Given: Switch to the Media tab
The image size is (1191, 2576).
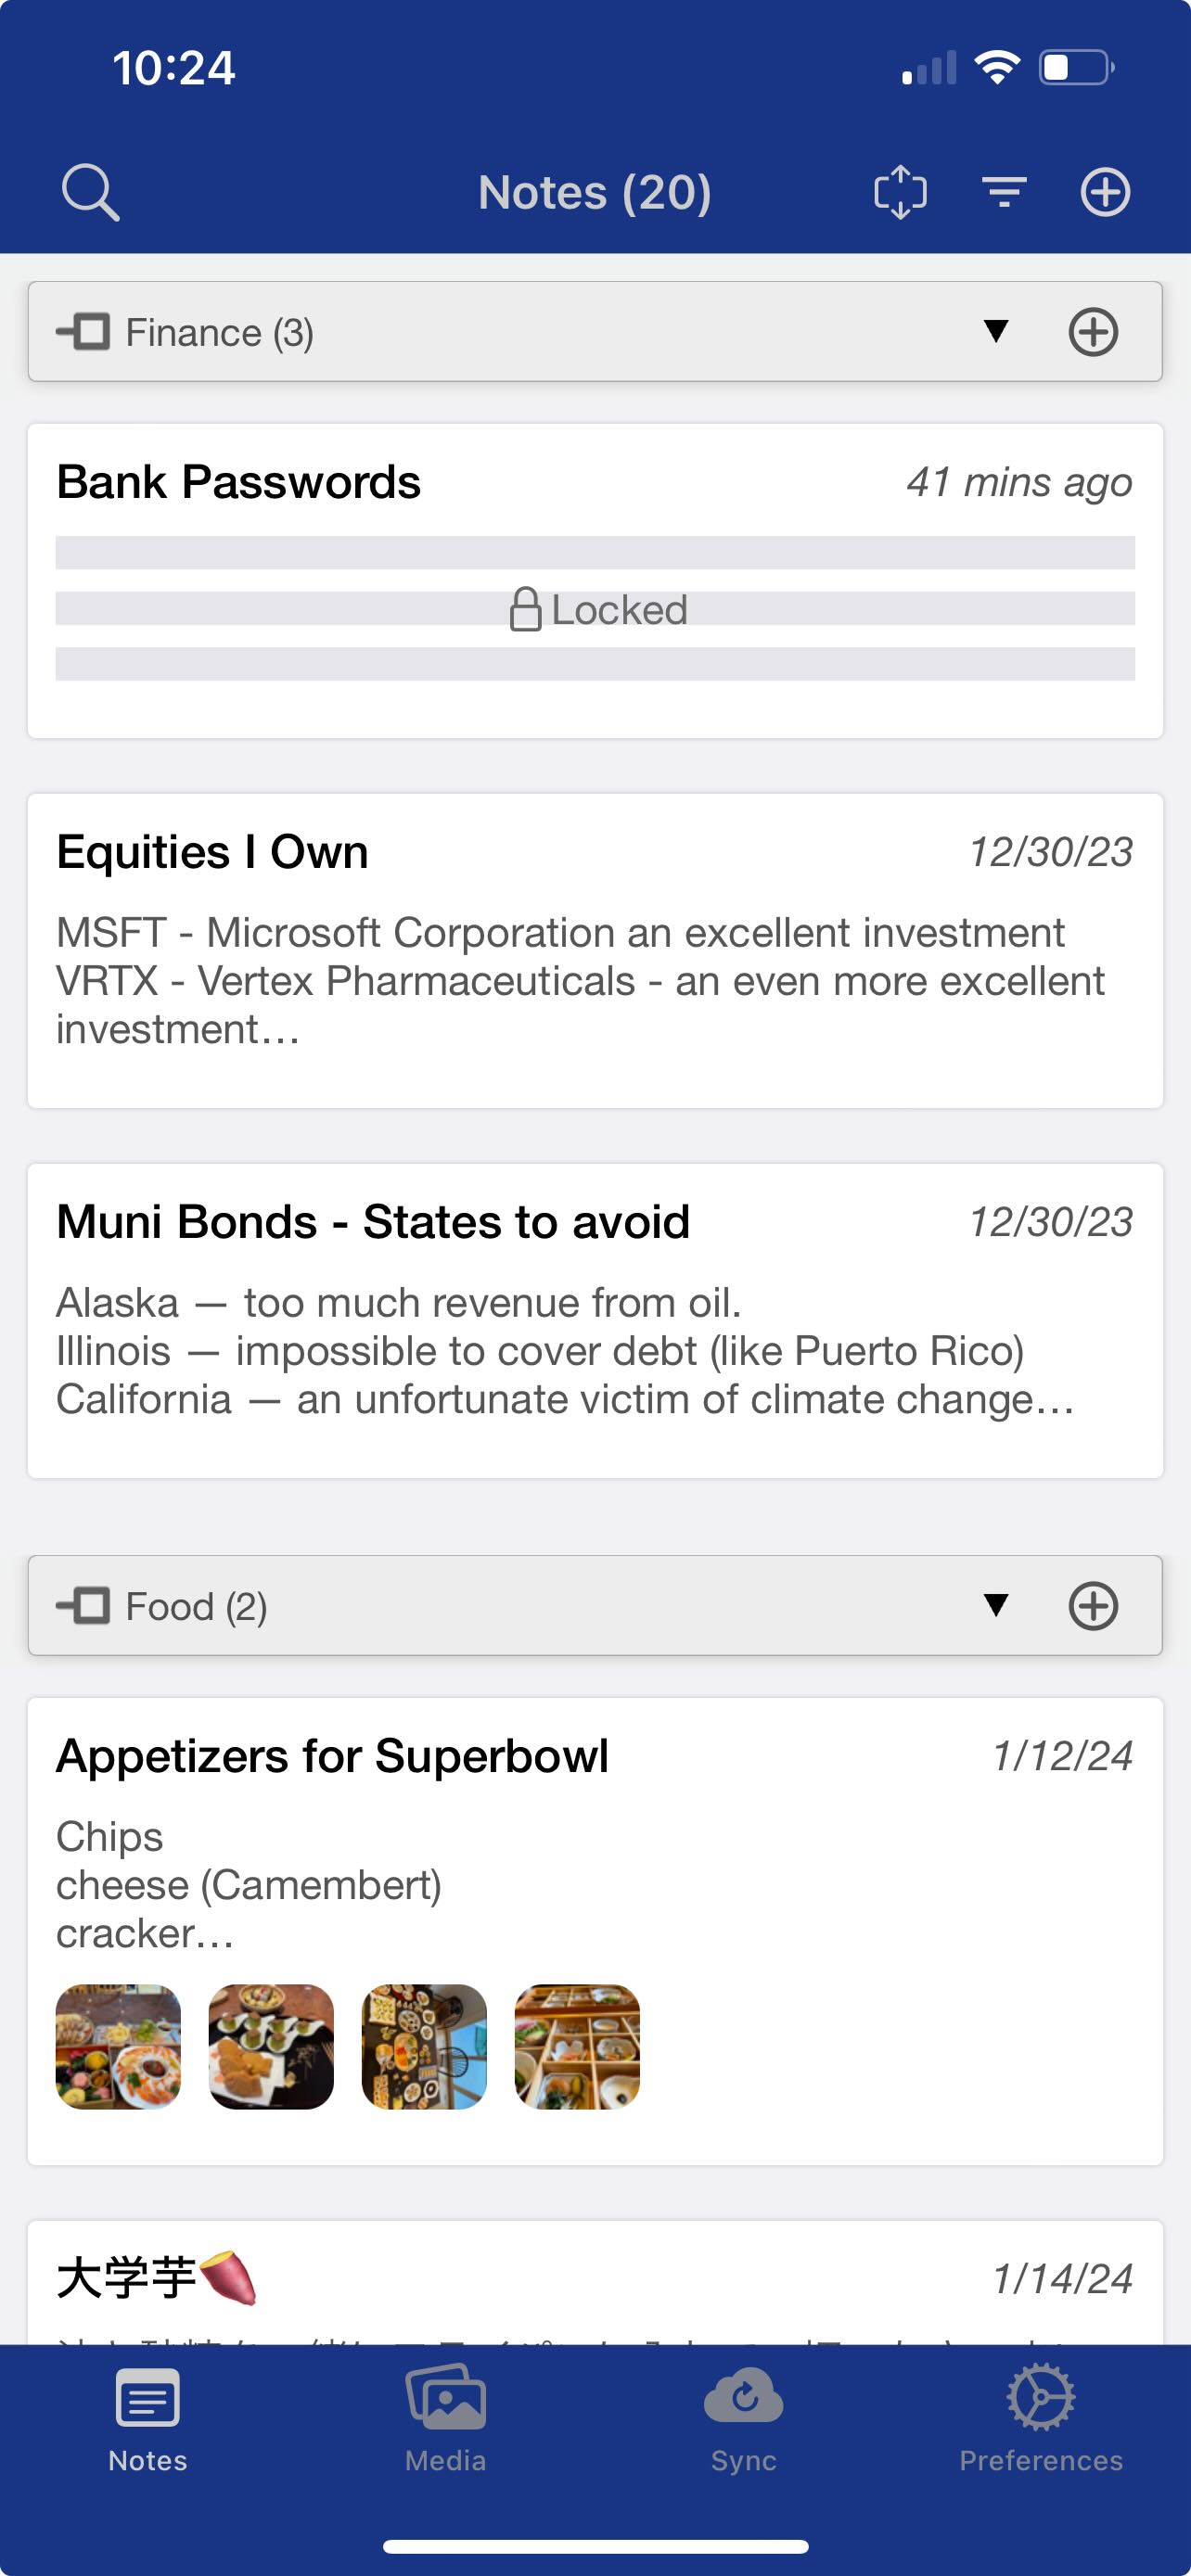Looking at the screenshot, I should tap(446, 2417).
